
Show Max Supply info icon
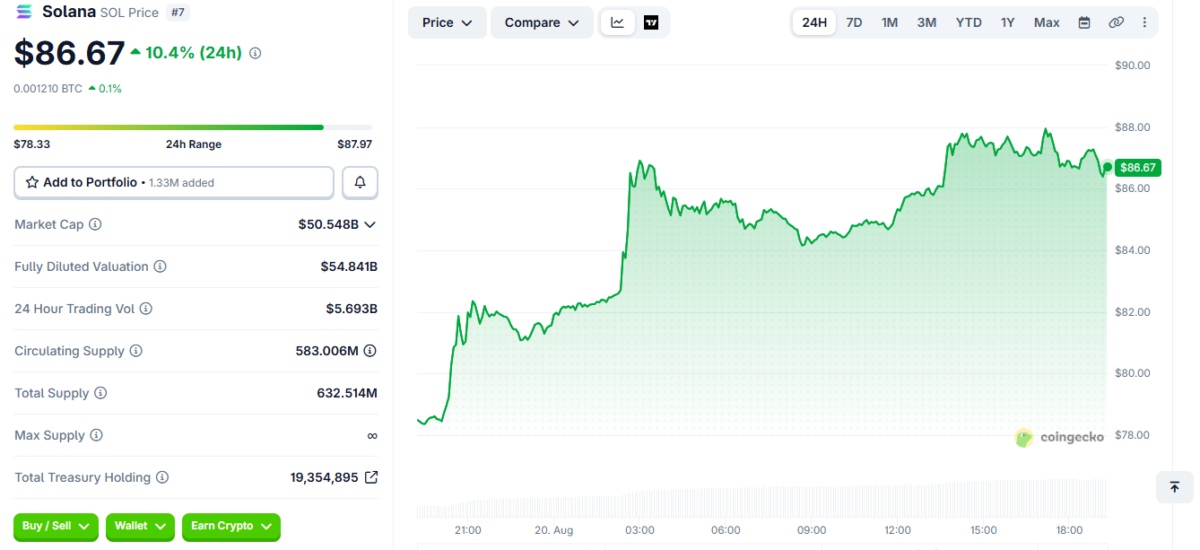(96, 436)
